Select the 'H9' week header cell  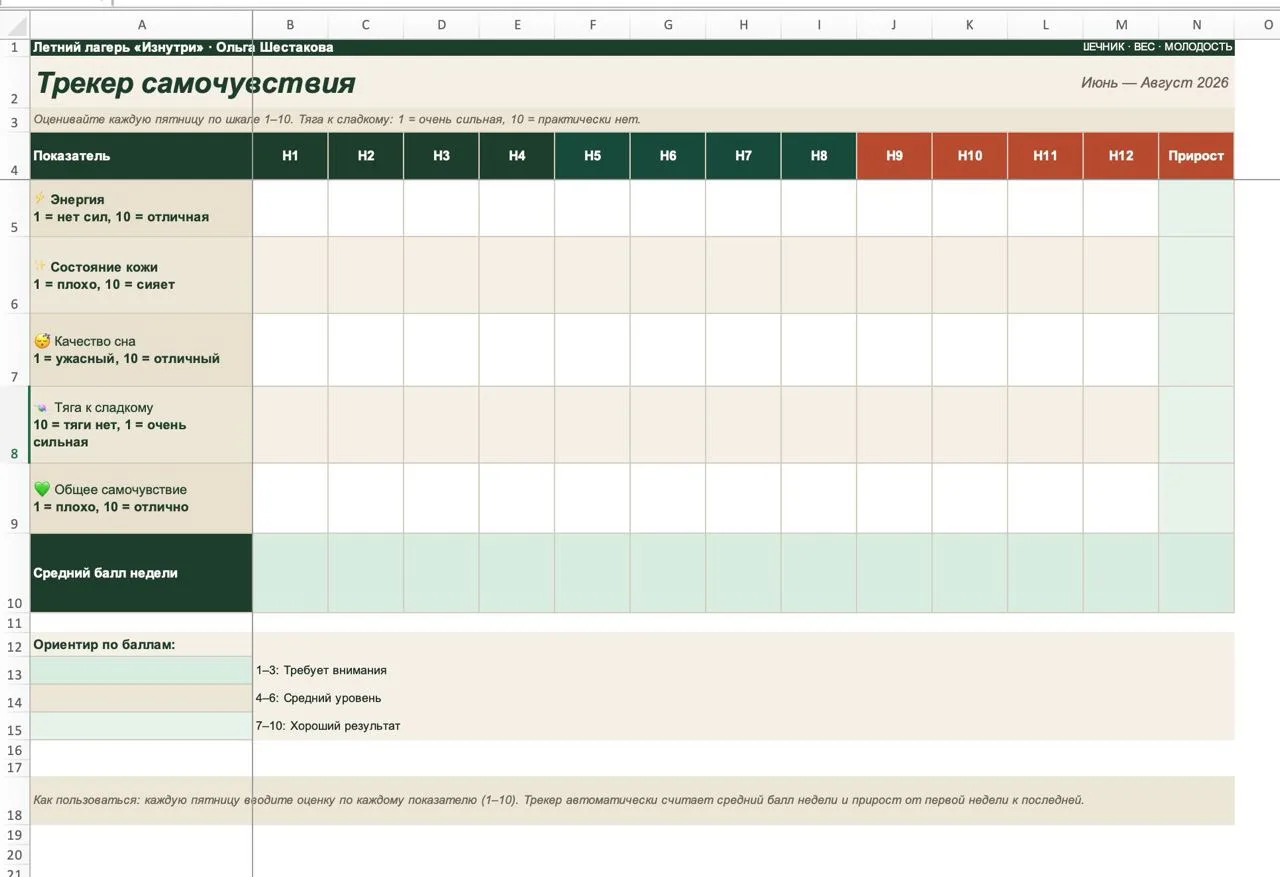pyautogui.click(x=894, y=156)
